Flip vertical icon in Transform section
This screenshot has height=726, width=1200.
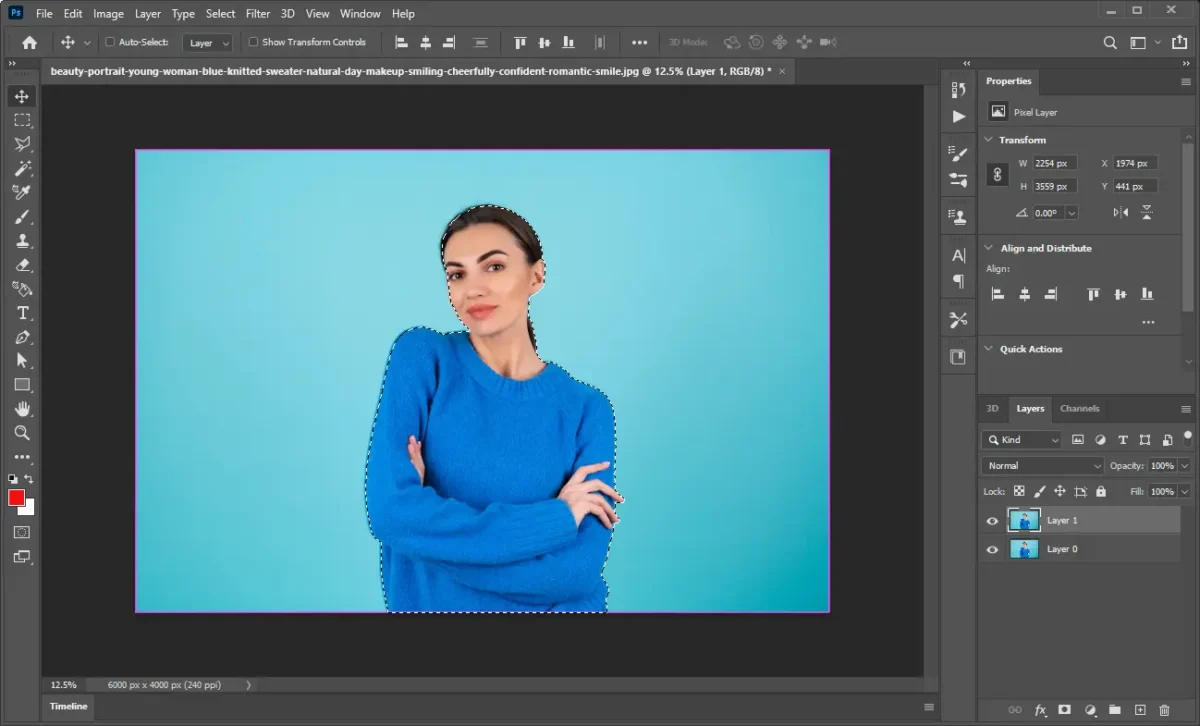click(1147, 213)
